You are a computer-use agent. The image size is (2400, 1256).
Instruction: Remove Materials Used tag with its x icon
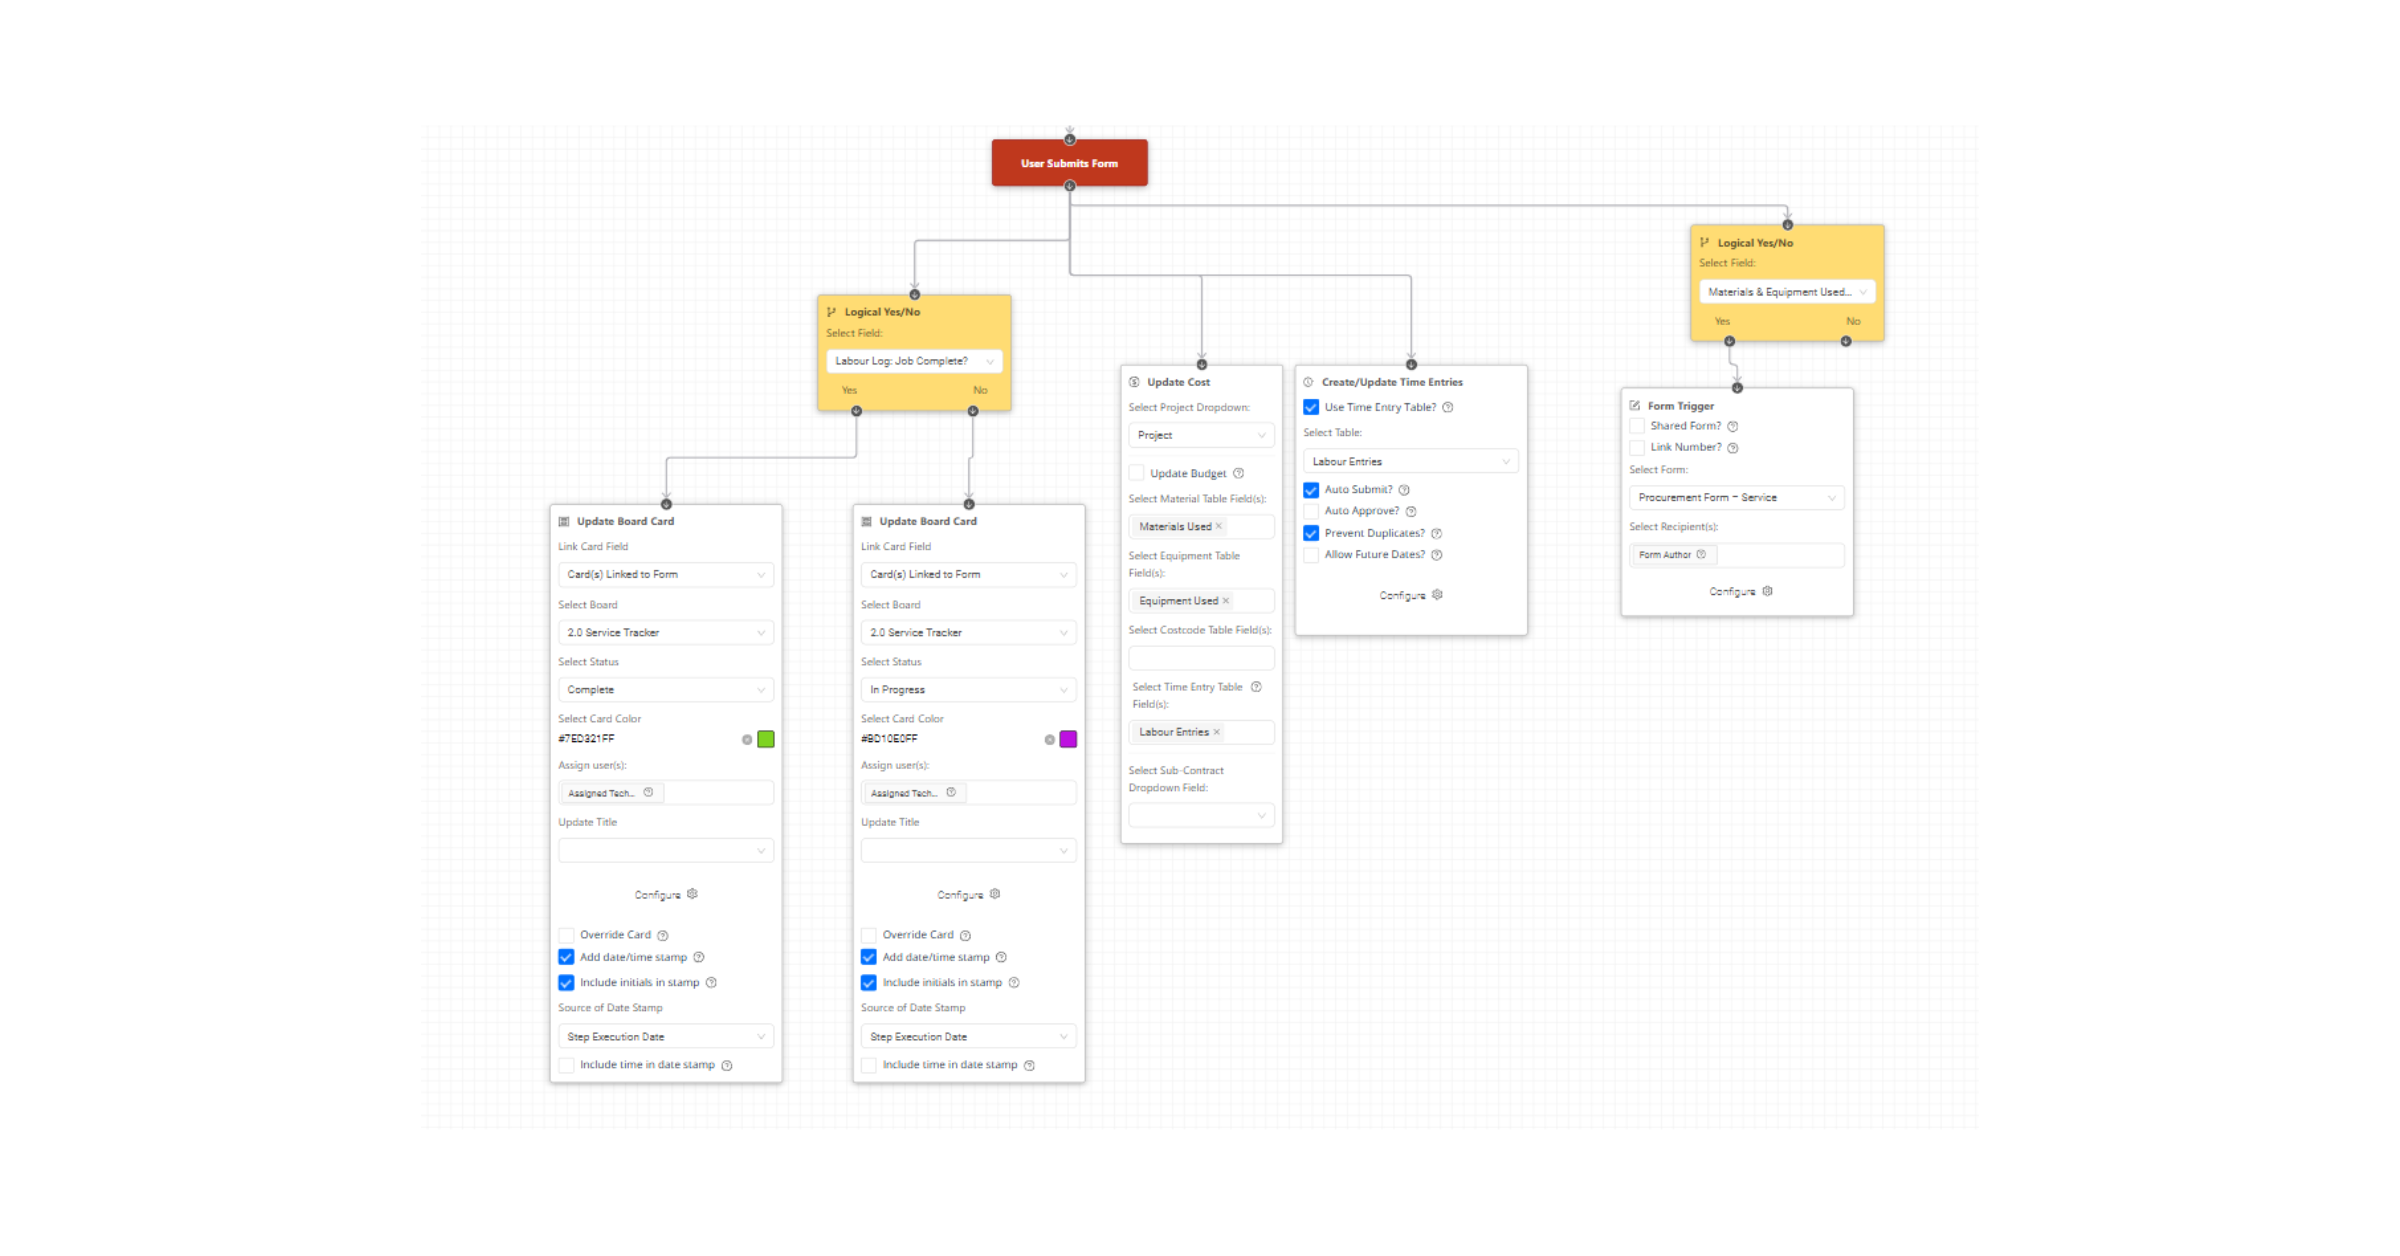[1218, 526]
